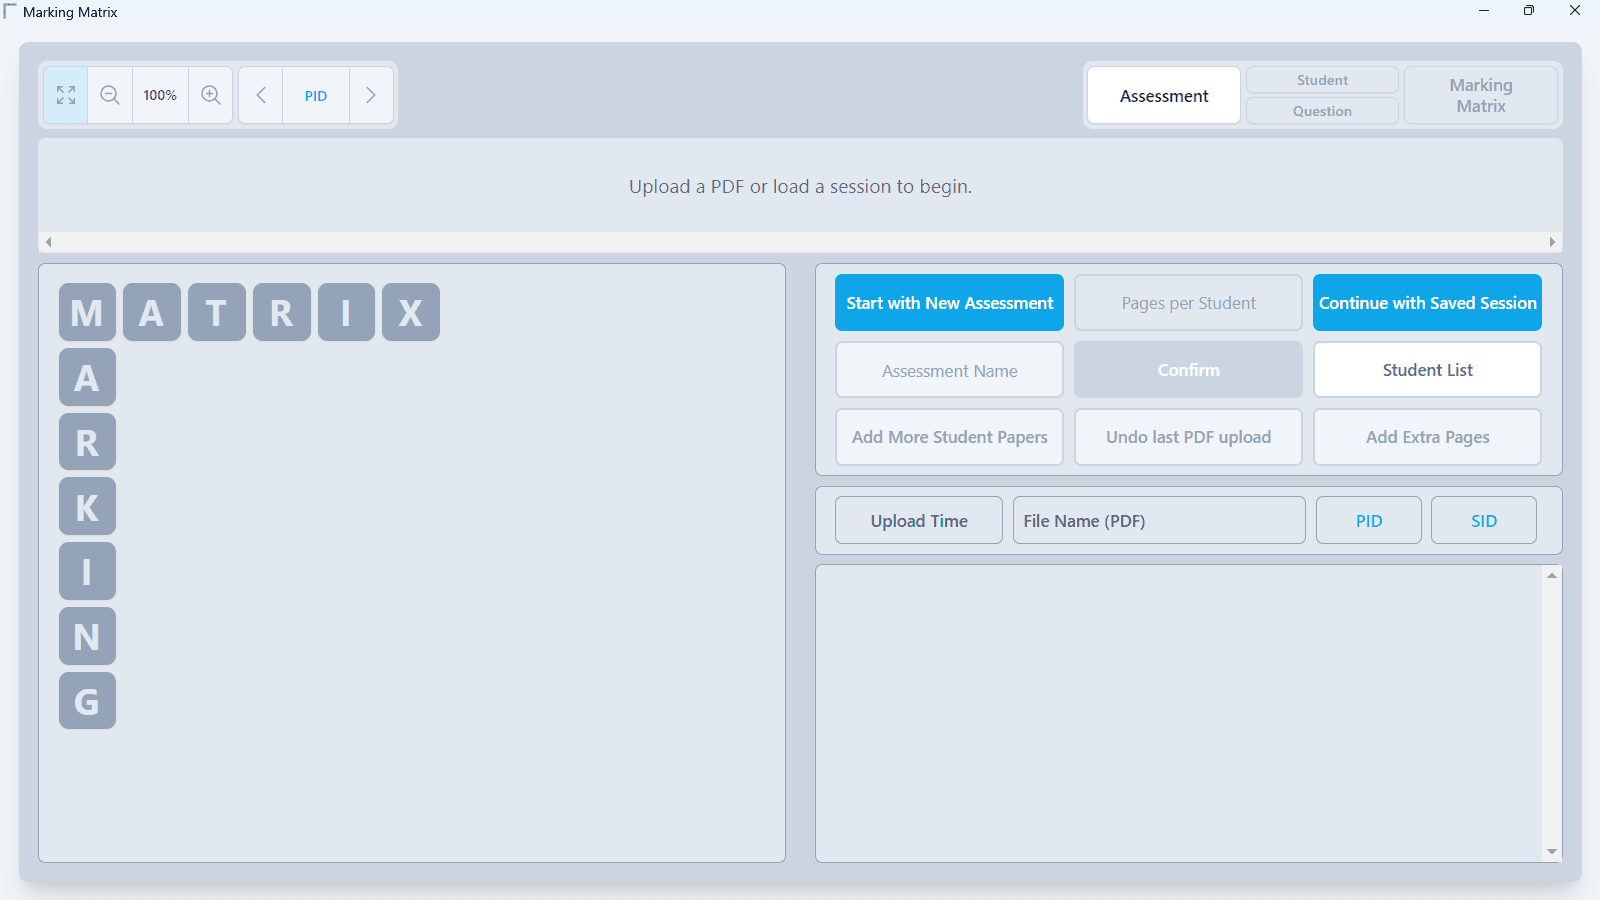This screenshot has width=1600, height=900.
Task: Click Continue with Saved Session
Action: coord(1427,303)
